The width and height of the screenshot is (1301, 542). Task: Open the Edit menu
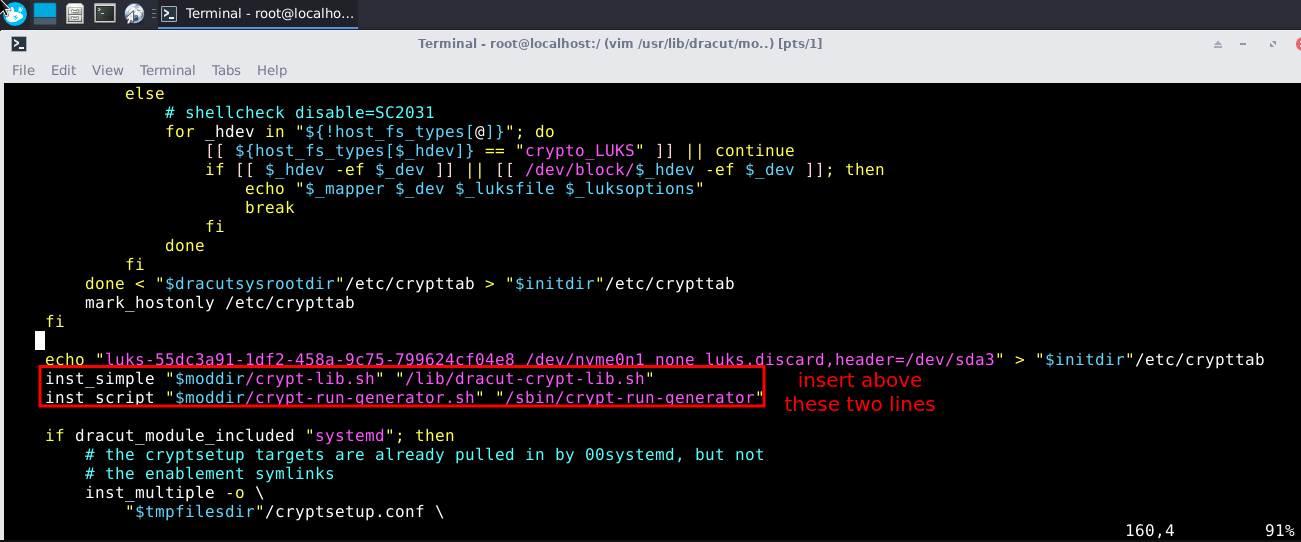click(x=63, y=70)
